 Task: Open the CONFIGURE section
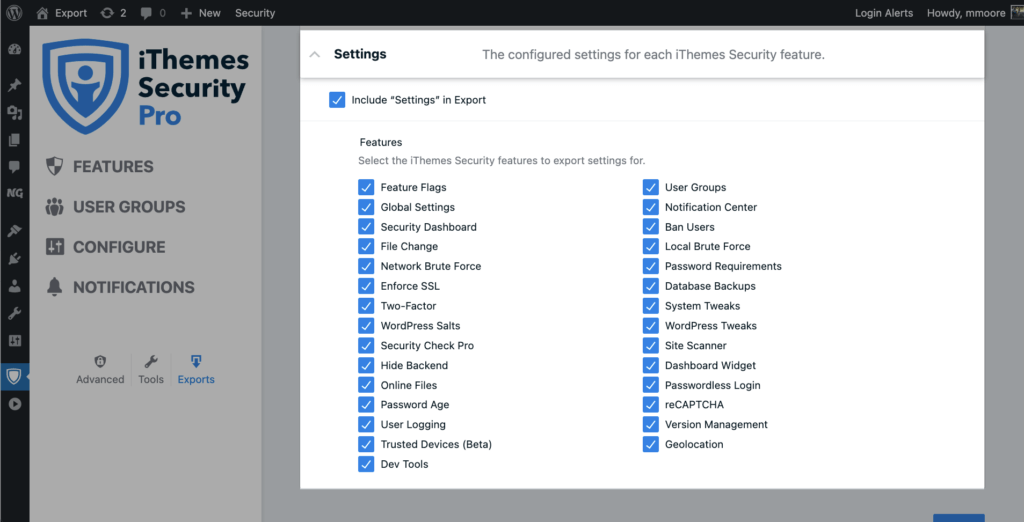pyautogui.click(x=105, y=247)
